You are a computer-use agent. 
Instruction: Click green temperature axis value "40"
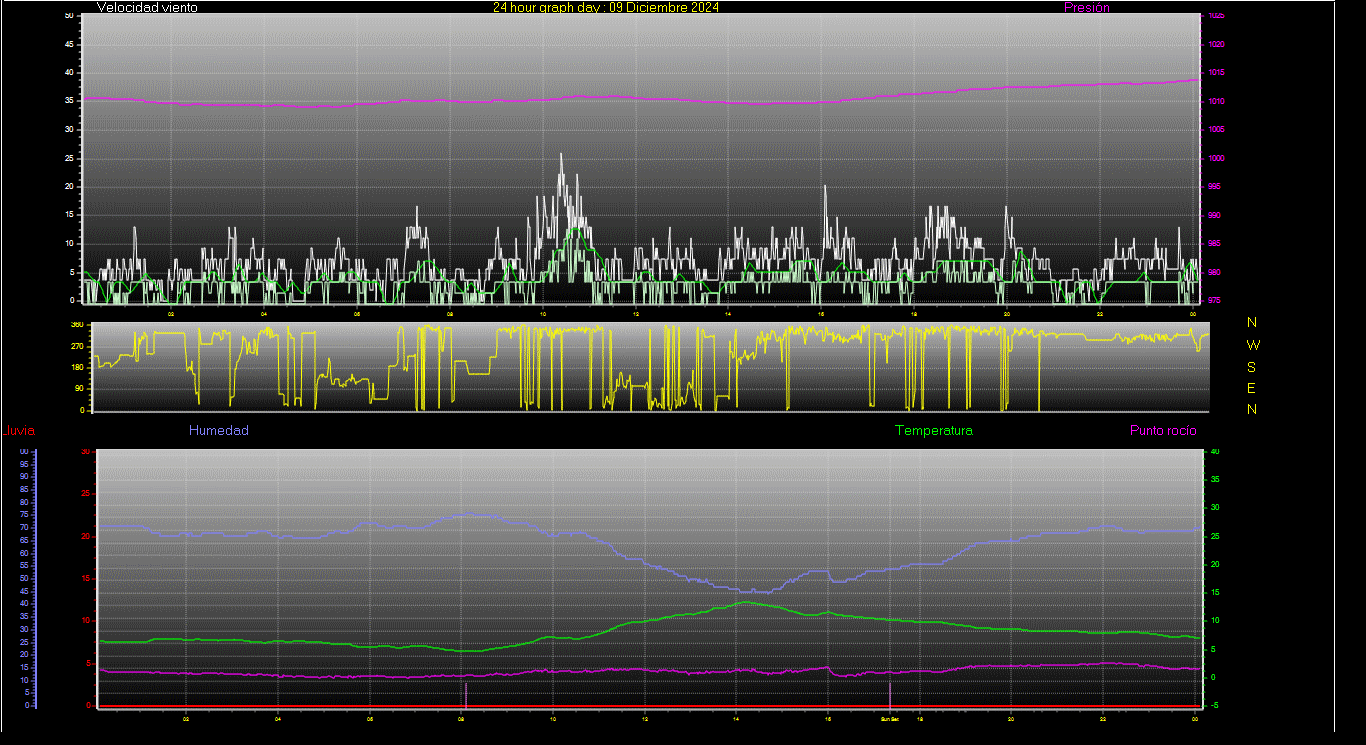(x=1214, y=452)
